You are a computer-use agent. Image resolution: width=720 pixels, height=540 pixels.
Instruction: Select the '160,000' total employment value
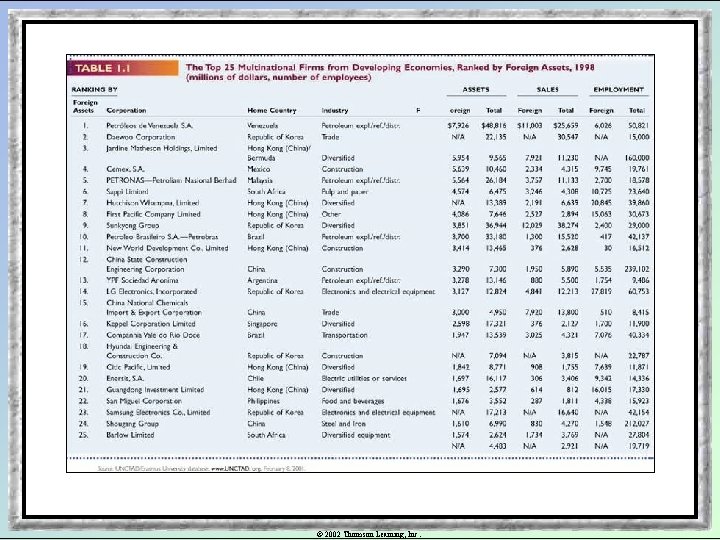[x=636, y=158]
